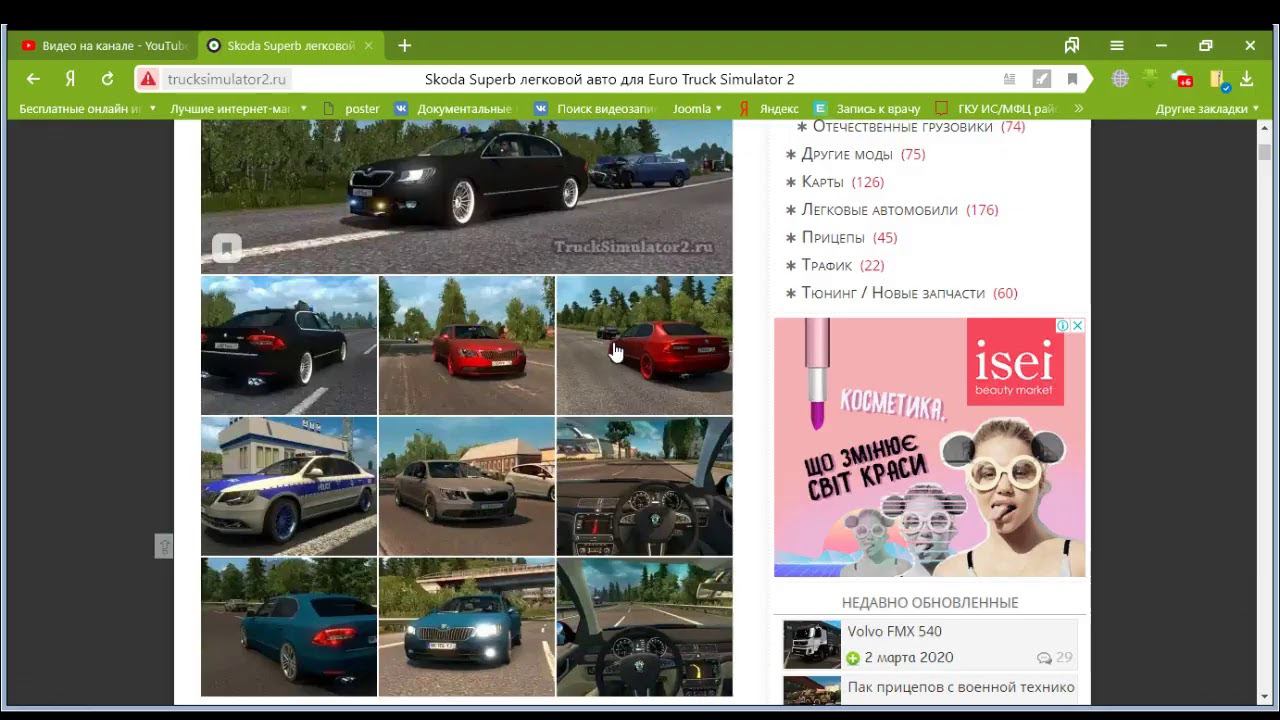Screen dimensions: 1280x720
Task: Open 'Лучшие интернет-маг' bookmark folder dropdown
Action: tap(238, 108)
